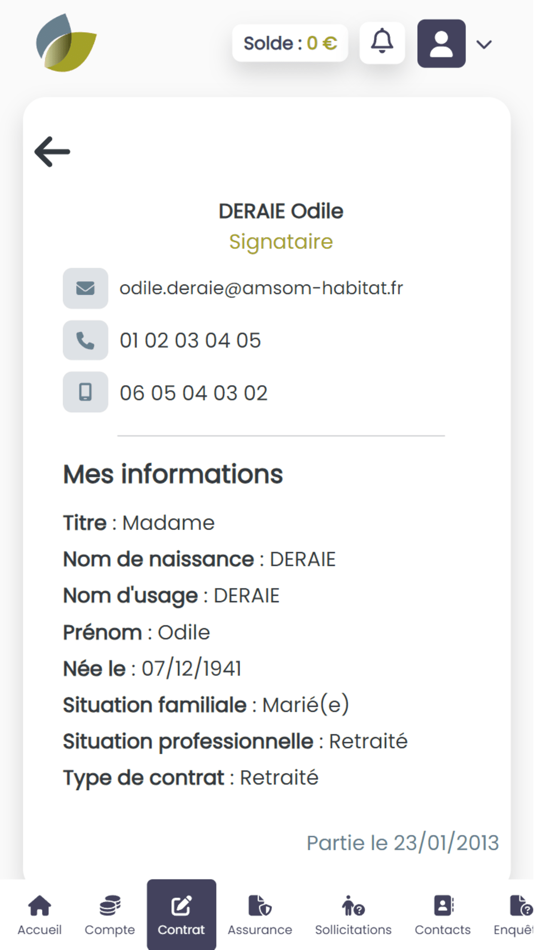This screenshot has height=950, width=534.
Task: Open the odile.deraie@amsom-habitat.fr email address
Action: [261, 288]
